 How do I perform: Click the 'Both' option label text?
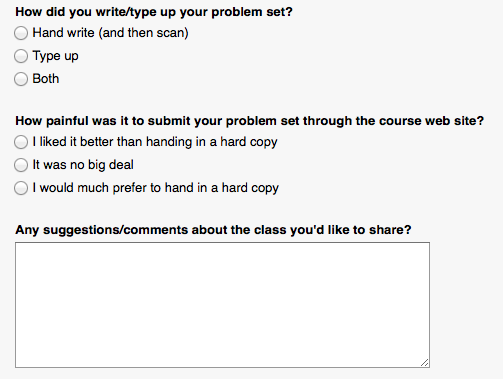[x=46, y=79]
